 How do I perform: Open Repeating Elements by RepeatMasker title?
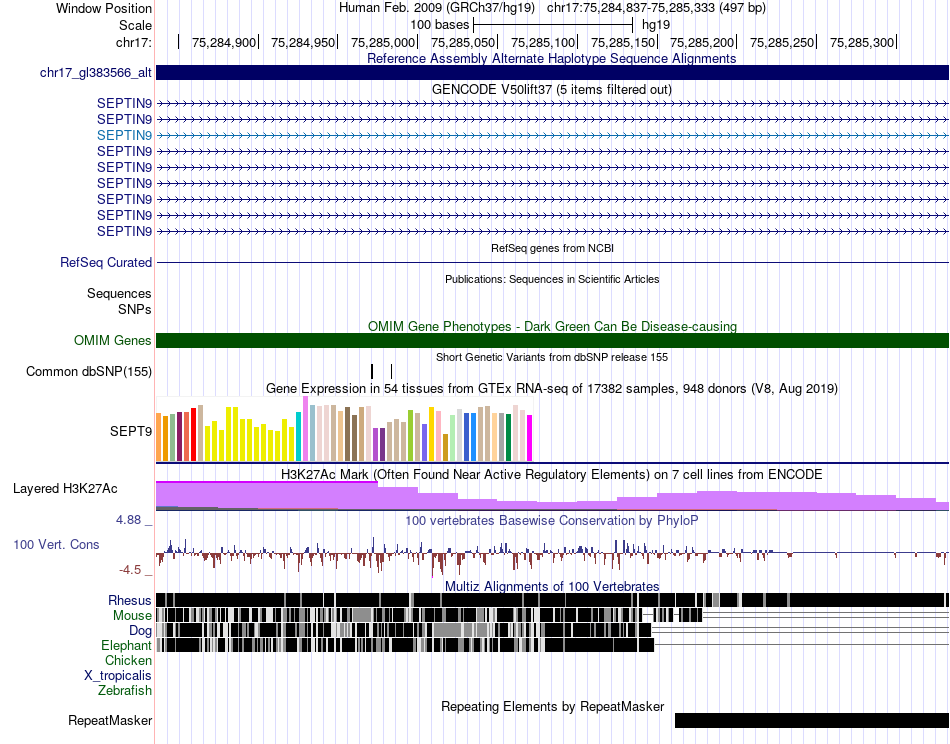(x=553, y=706)
